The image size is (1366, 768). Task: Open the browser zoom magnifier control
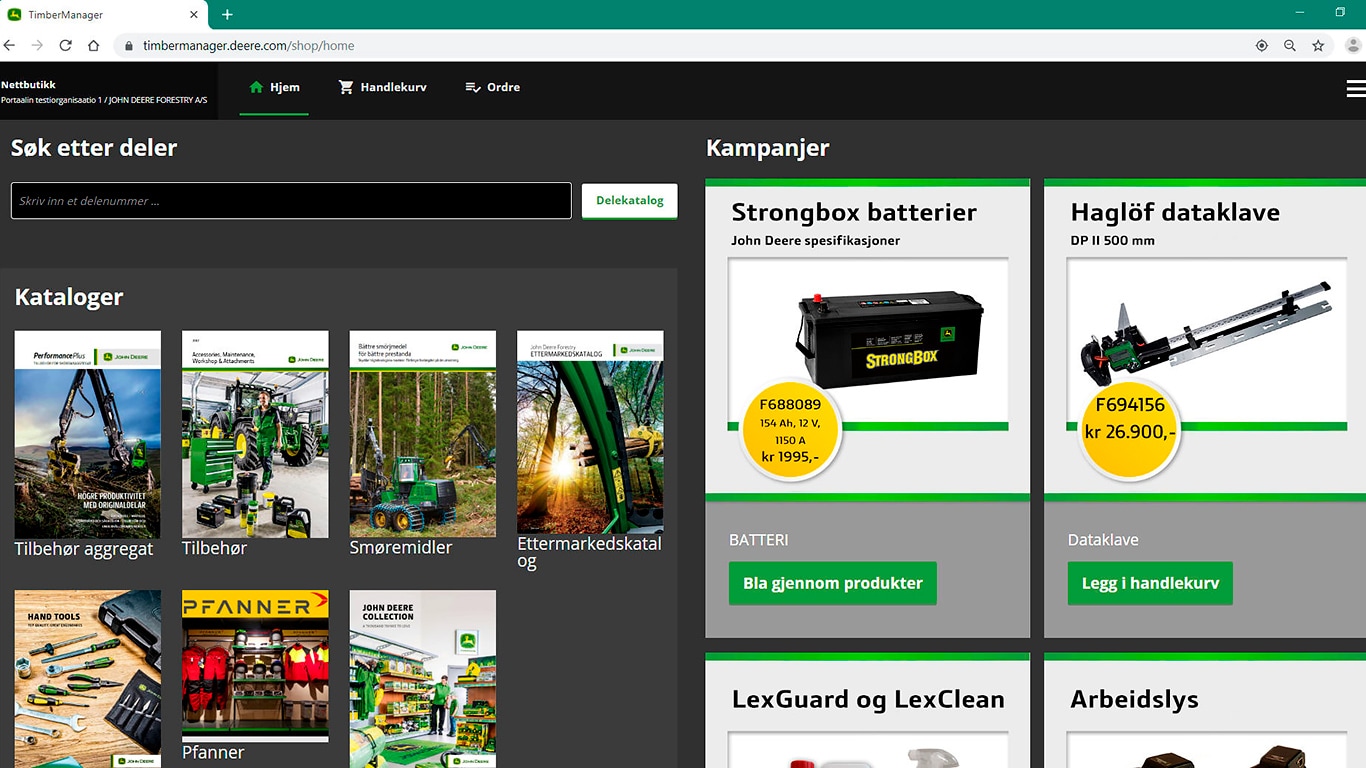pyautogui.click(x=1290, y=46)
